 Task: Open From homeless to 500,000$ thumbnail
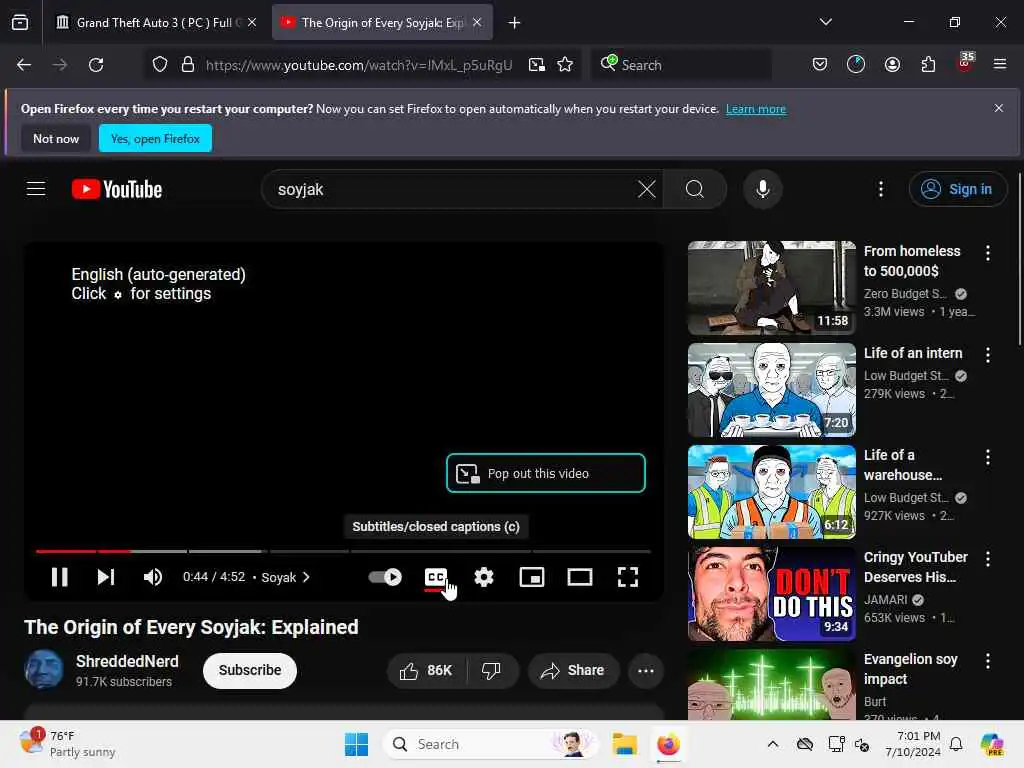tap(771, 288)
